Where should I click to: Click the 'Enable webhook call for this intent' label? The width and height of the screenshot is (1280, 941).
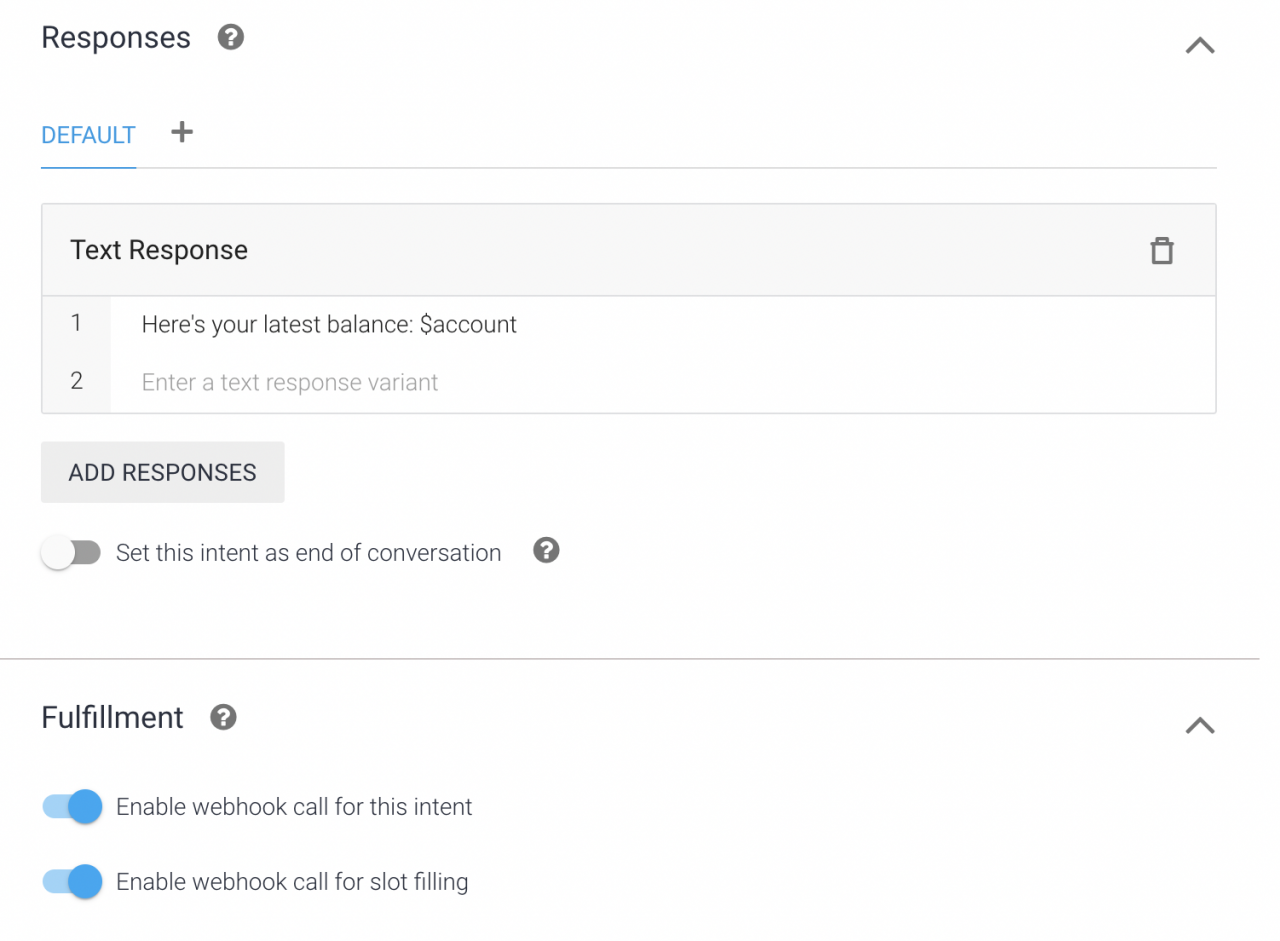coord(294,807)
